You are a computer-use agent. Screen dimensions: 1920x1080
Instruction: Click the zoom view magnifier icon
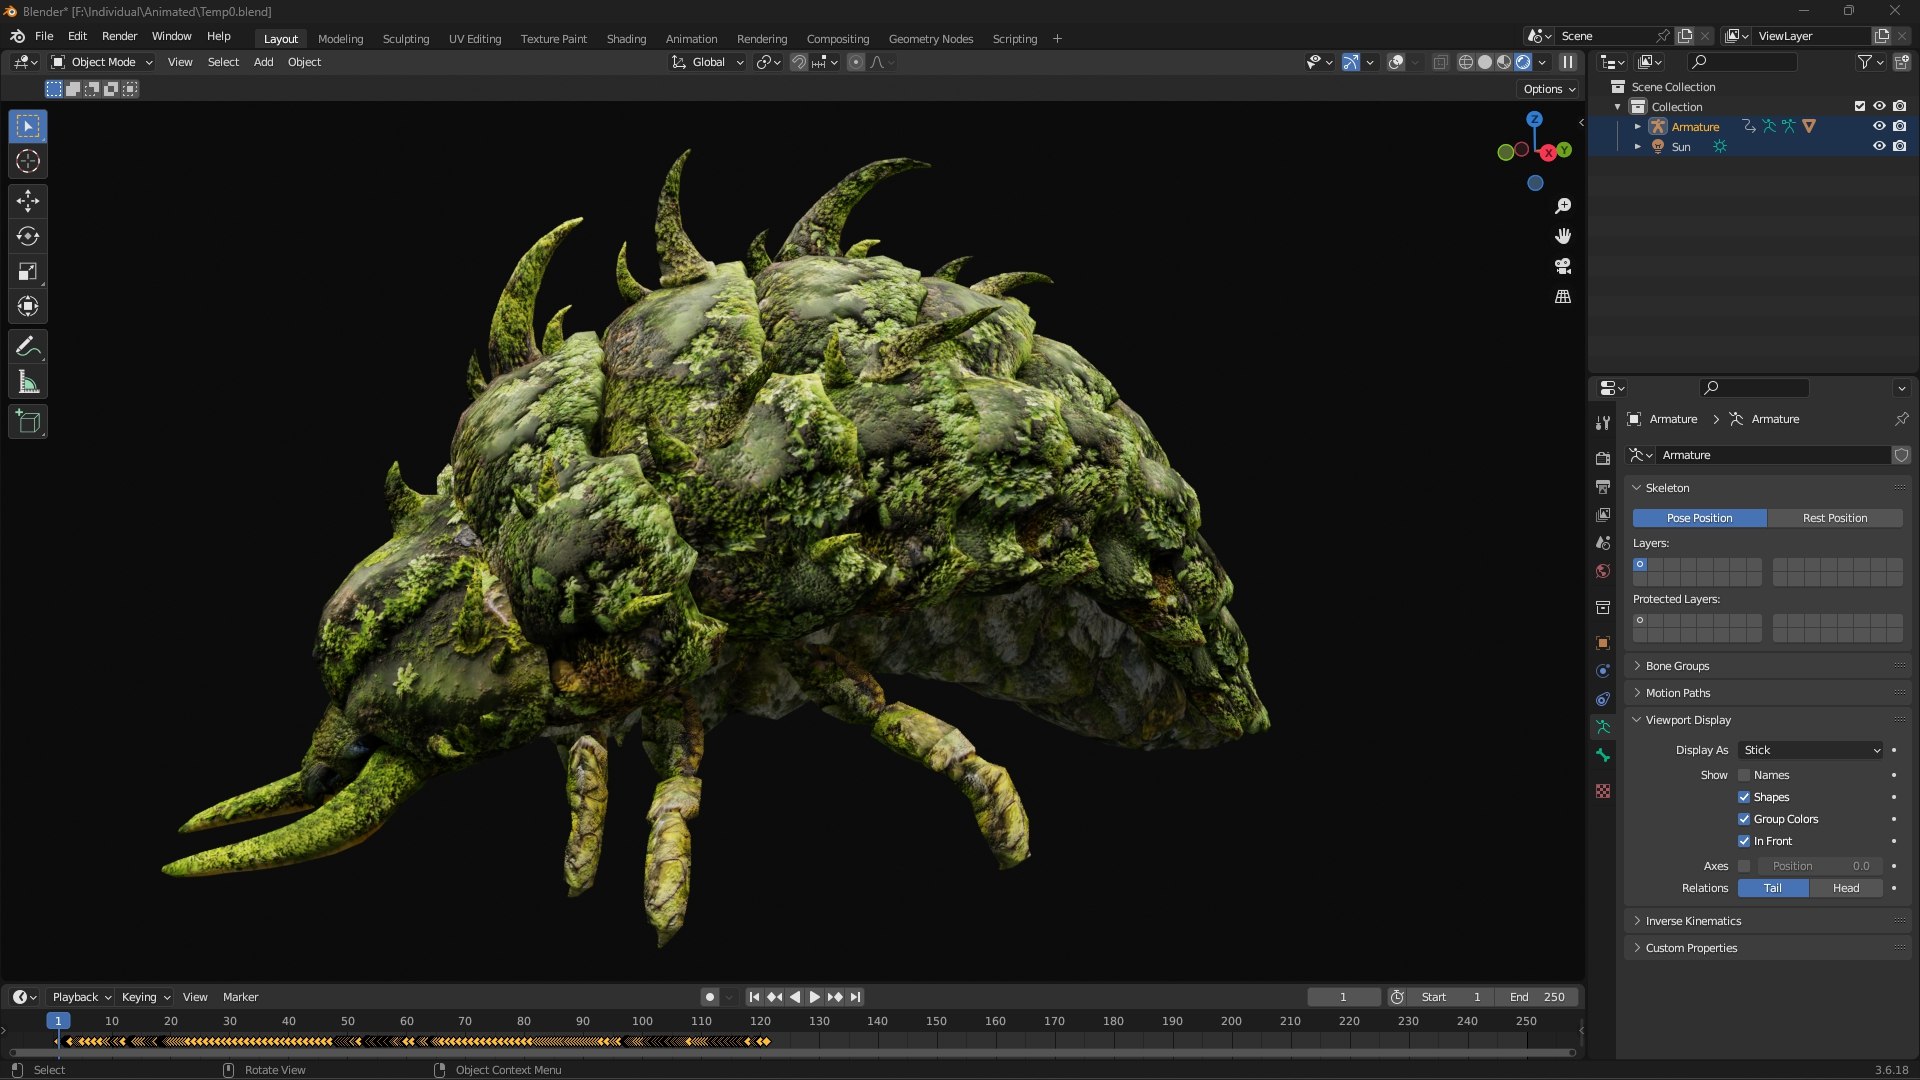[x=1563, y=206]
